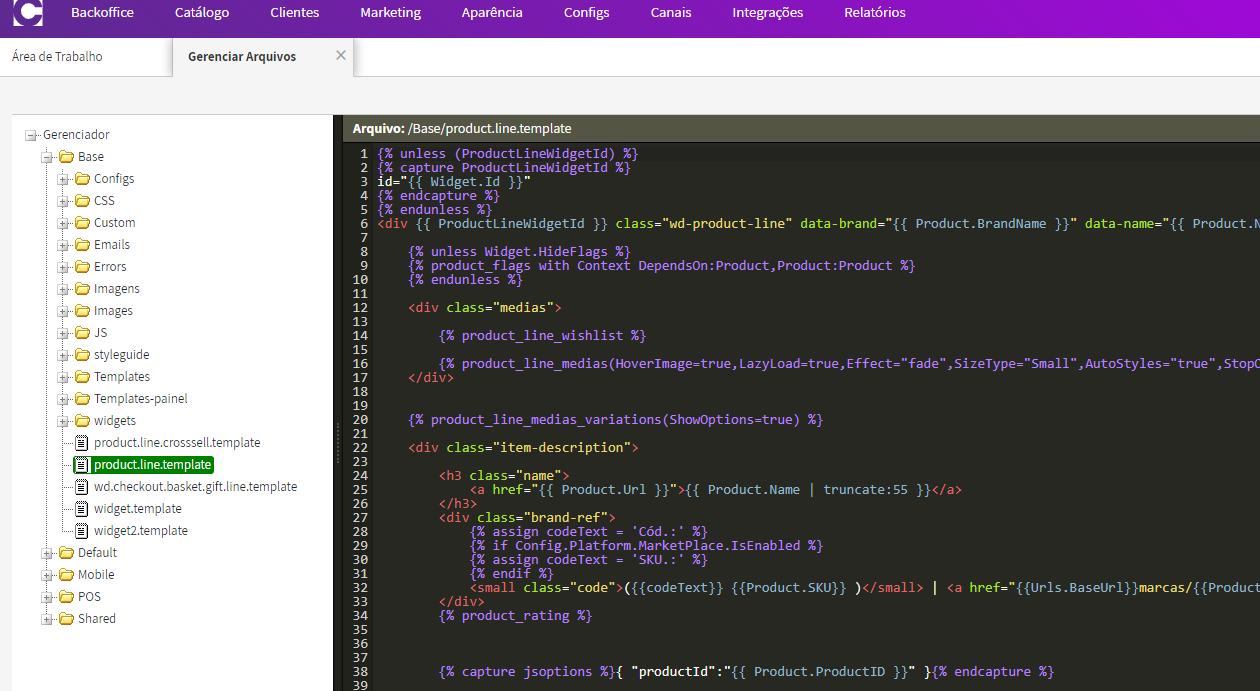1260x691 pixels.
Task: Open the Integrações menu
Action: pyautogui.click(x=768, y=13)
